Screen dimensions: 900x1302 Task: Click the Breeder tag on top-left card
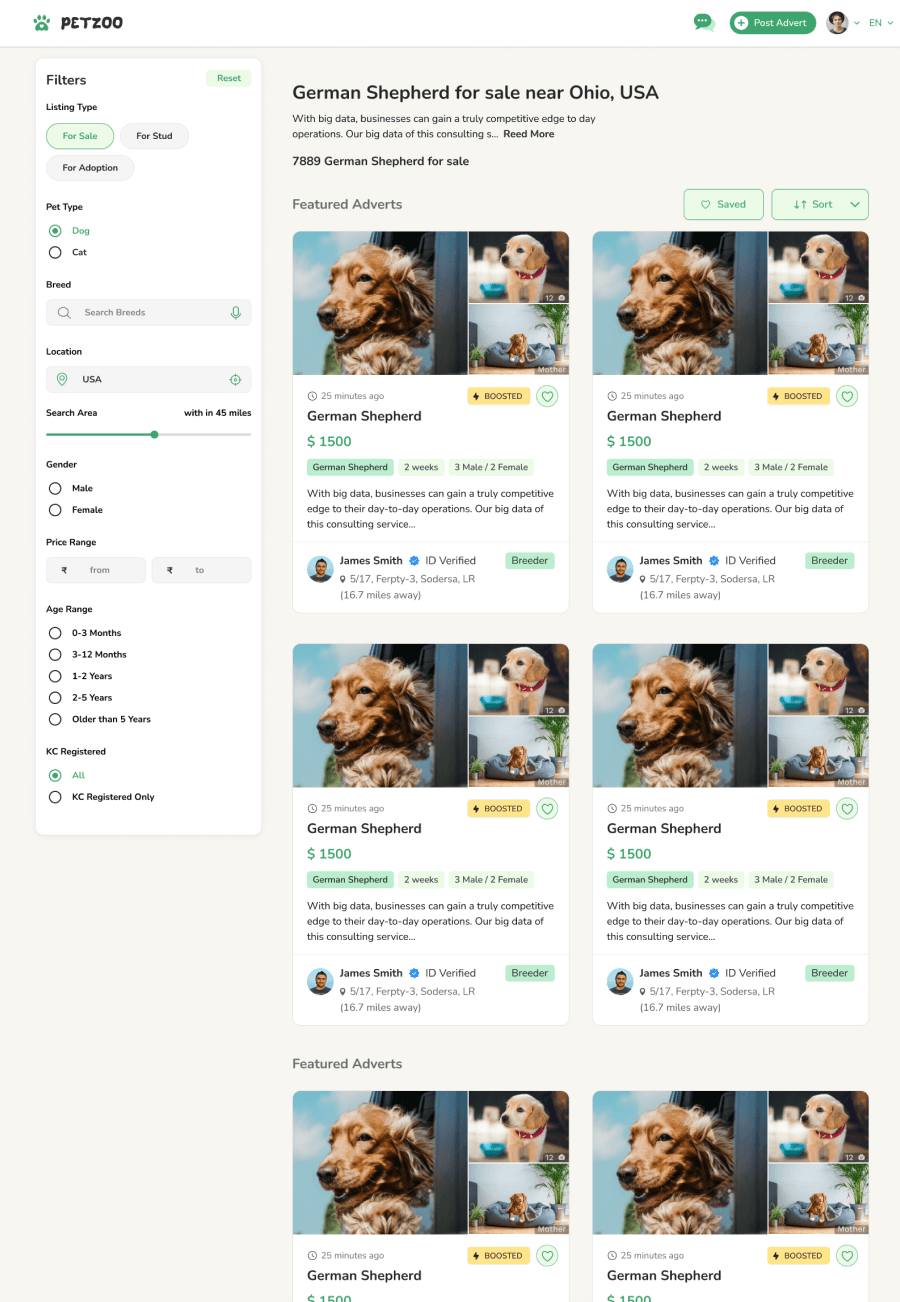530,561
